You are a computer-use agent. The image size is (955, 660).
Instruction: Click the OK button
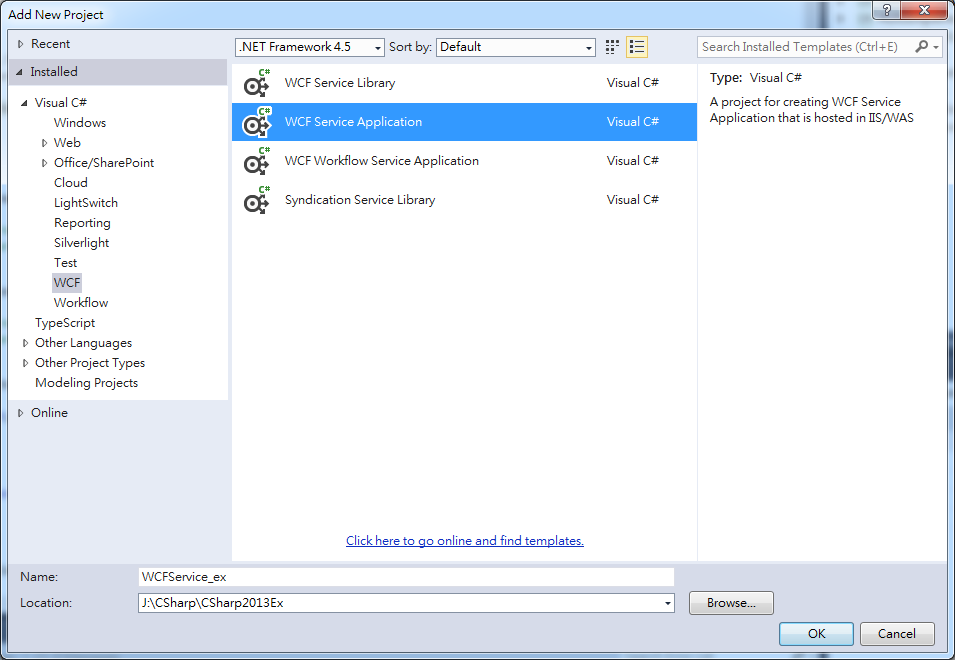click(x=816, y=634)
